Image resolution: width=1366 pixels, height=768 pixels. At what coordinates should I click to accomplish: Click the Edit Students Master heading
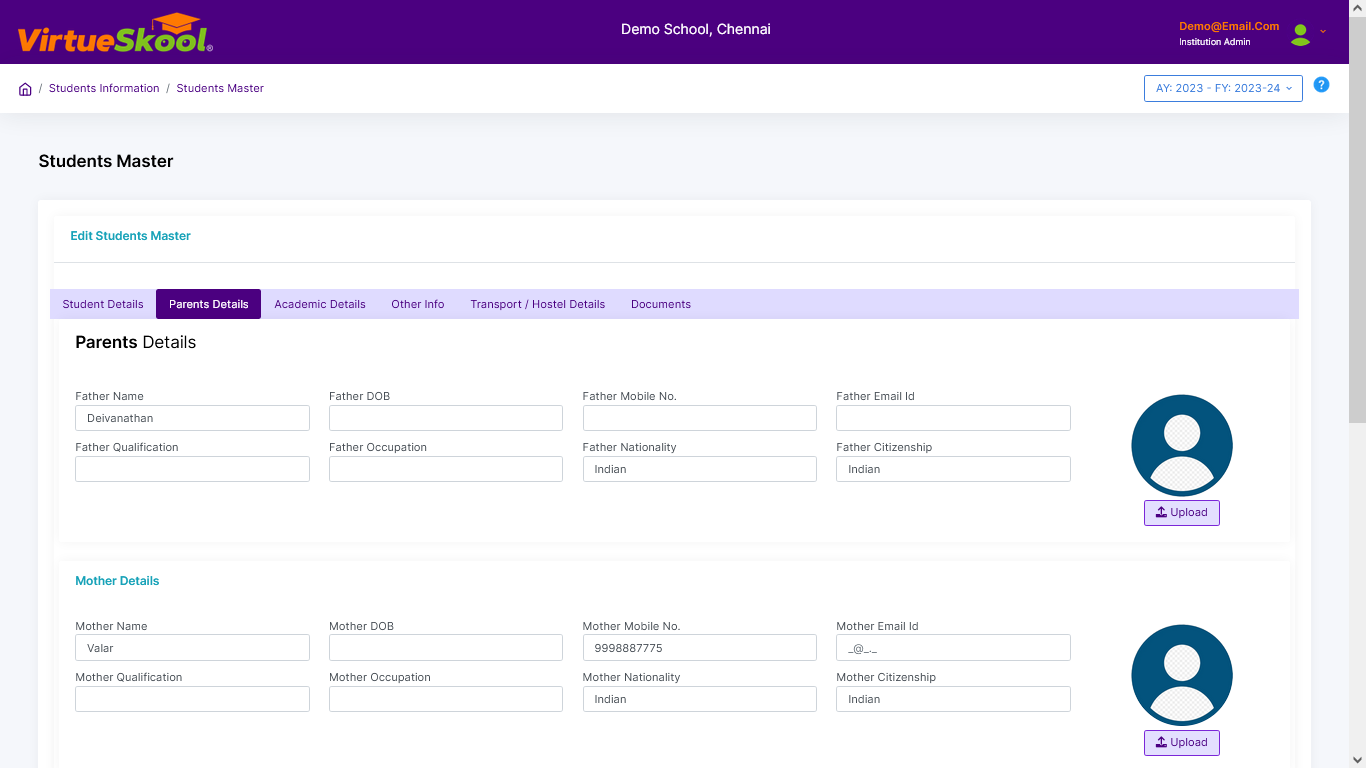click(x=130, y=236)
